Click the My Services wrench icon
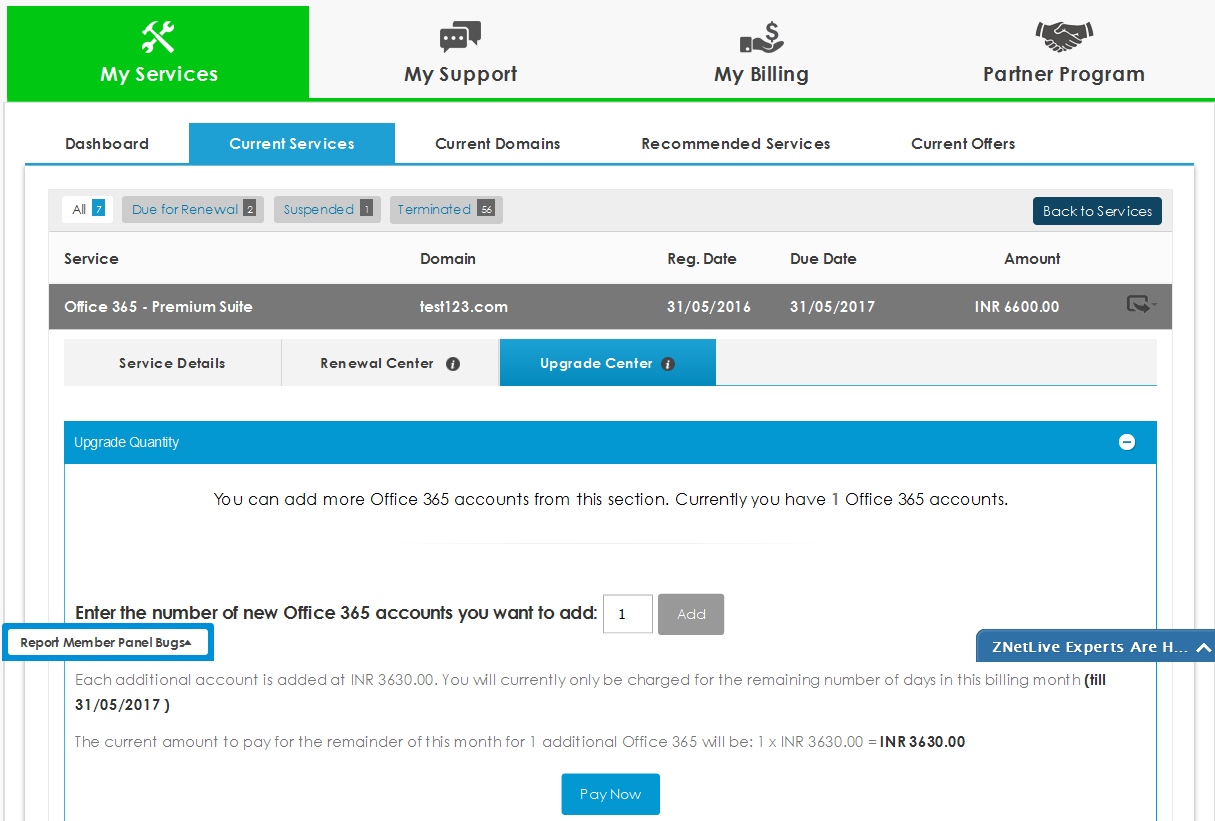This screenshot has width=1215, height=821. [x=157, y=35]
